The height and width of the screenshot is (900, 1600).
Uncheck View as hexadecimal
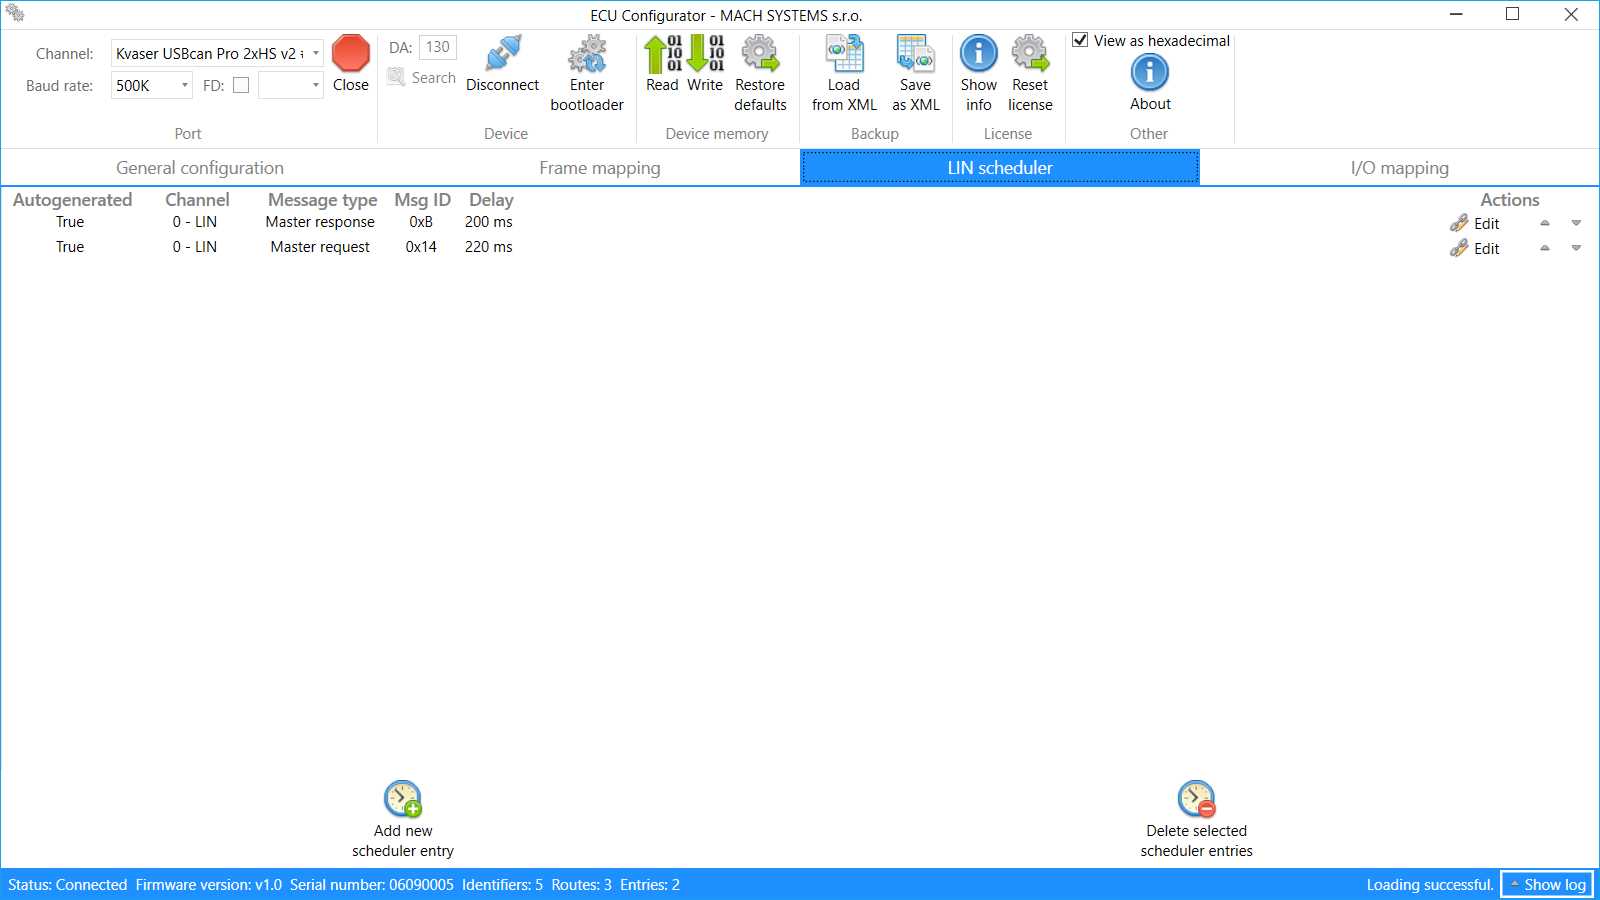click(1081, 39)
